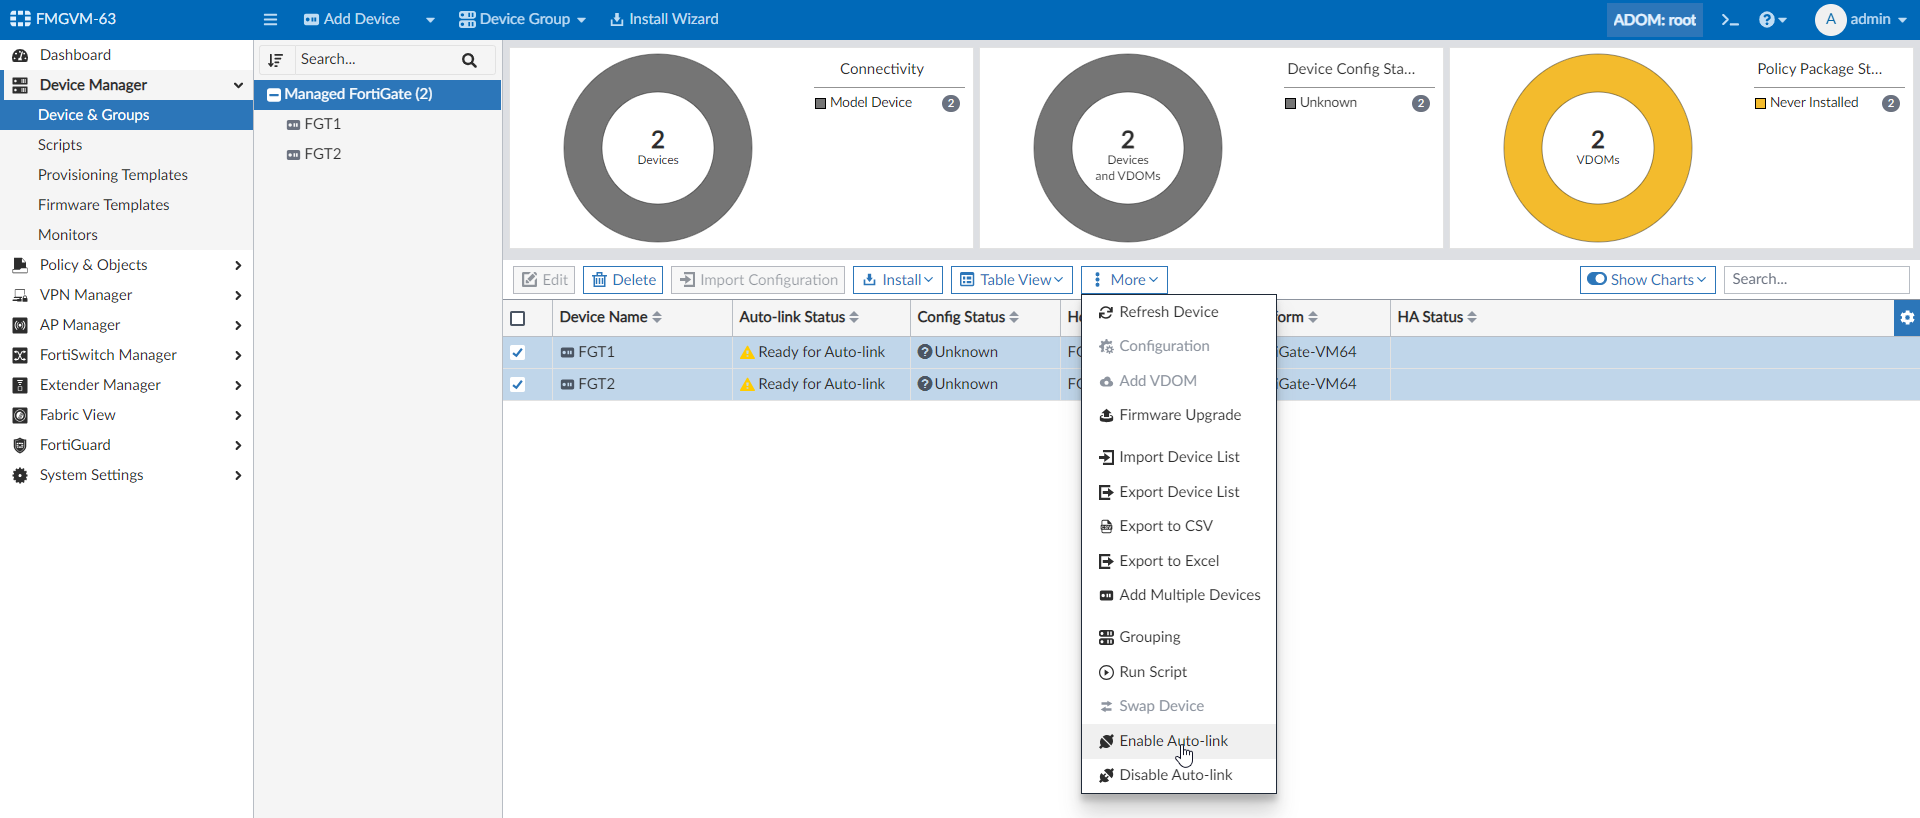This screenshot has width=1920, height=818.
Task: Select Enable Auto-link from More menu
Action: [x=1178, y=741]
